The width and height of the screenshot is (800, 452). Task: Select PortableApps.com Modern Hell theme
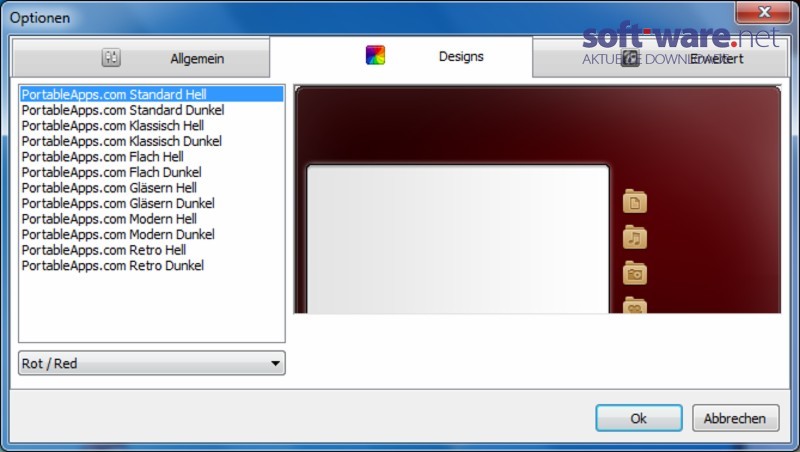(152, 219)
